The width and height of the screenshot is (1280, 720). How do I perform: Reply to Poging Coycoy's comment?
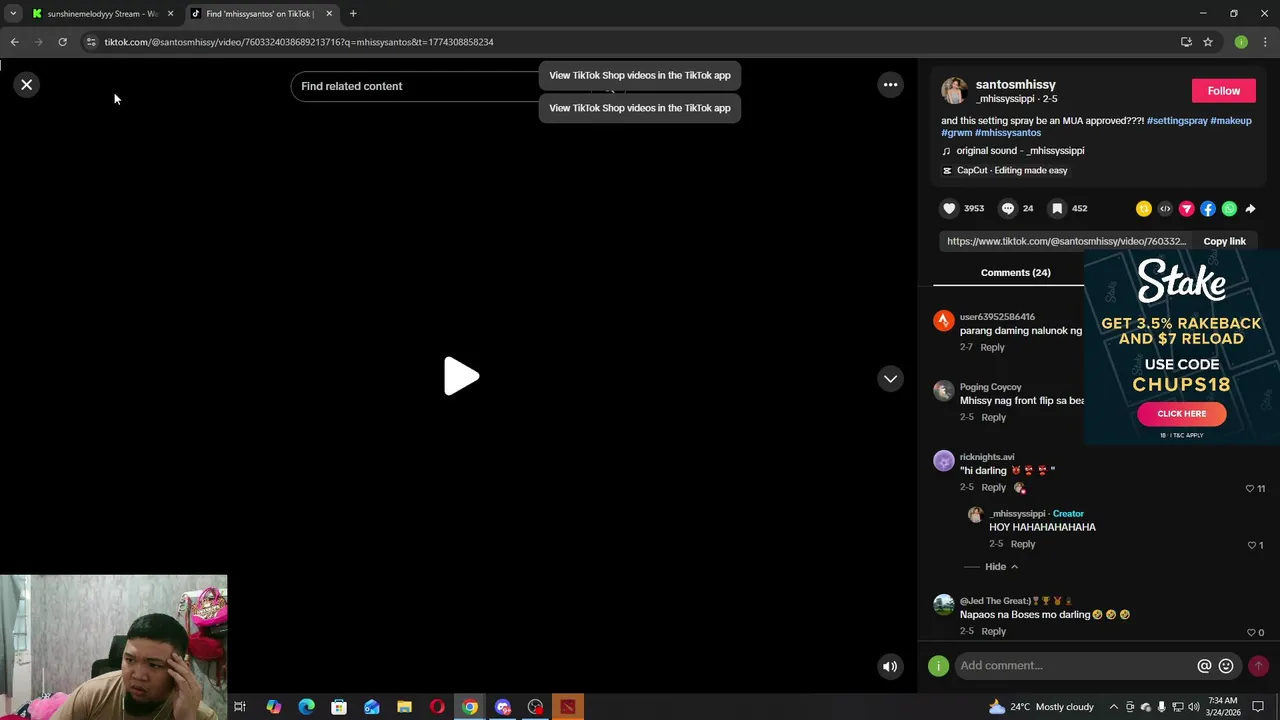[x=993, y=418]
